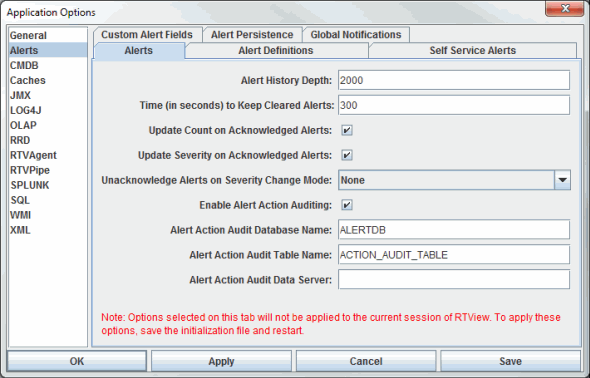
Task: Cancel the Application Options dialog
Action: pos(366,361)
